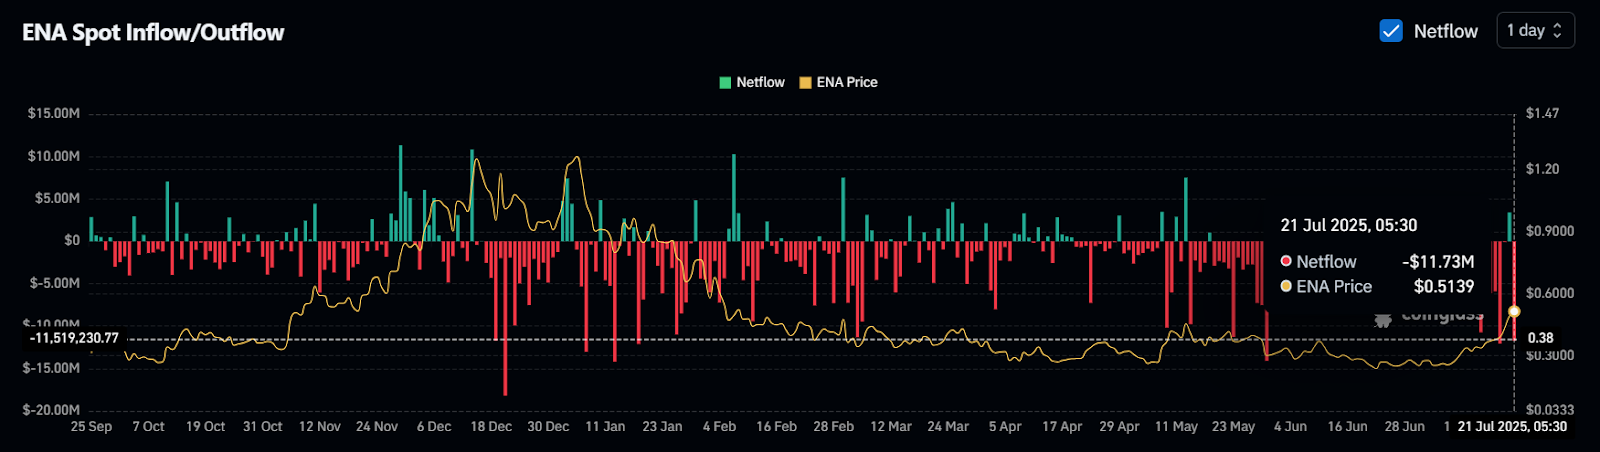Viewport: 1600px width, 452px height.
Task: Click the $0 netflow axis label
Action: point(72,240)
